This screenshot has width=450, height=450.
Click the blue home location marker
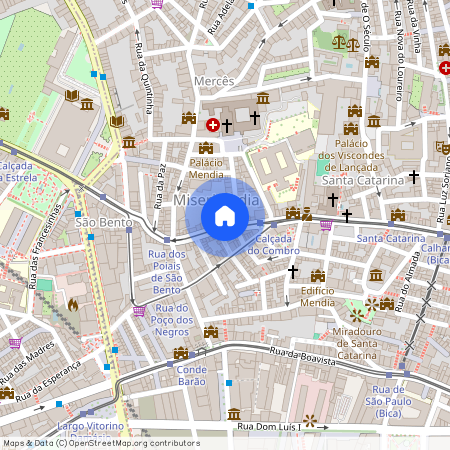coord(225,217)
